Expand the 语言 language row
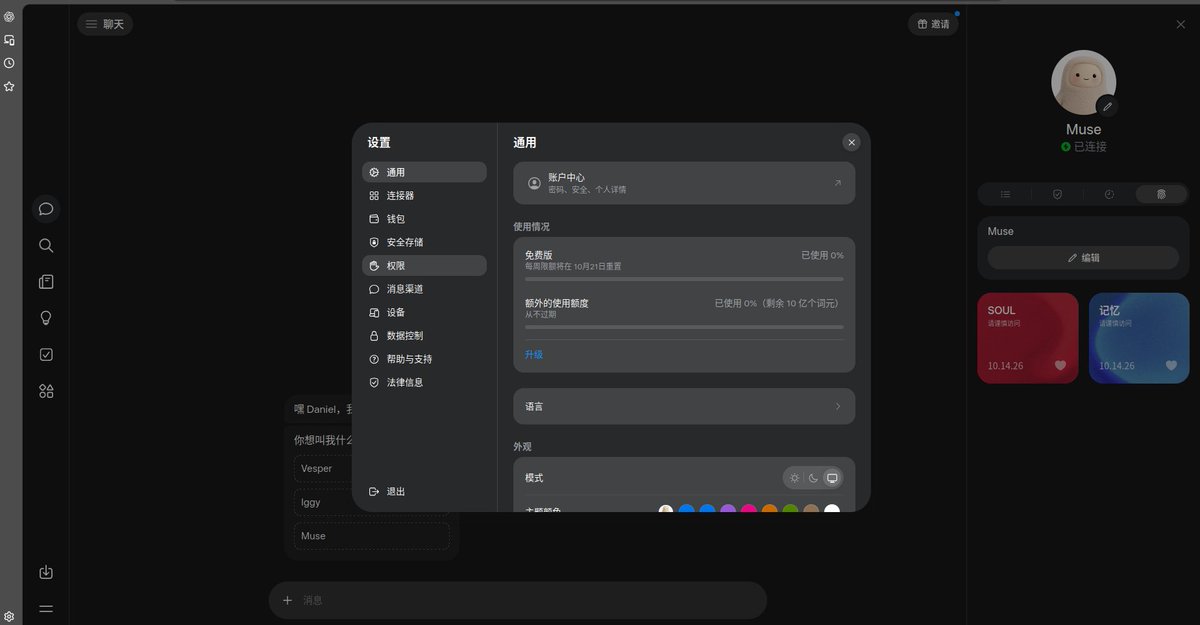This screenshot has height=625, width=1200. click(x=684, y=406)
